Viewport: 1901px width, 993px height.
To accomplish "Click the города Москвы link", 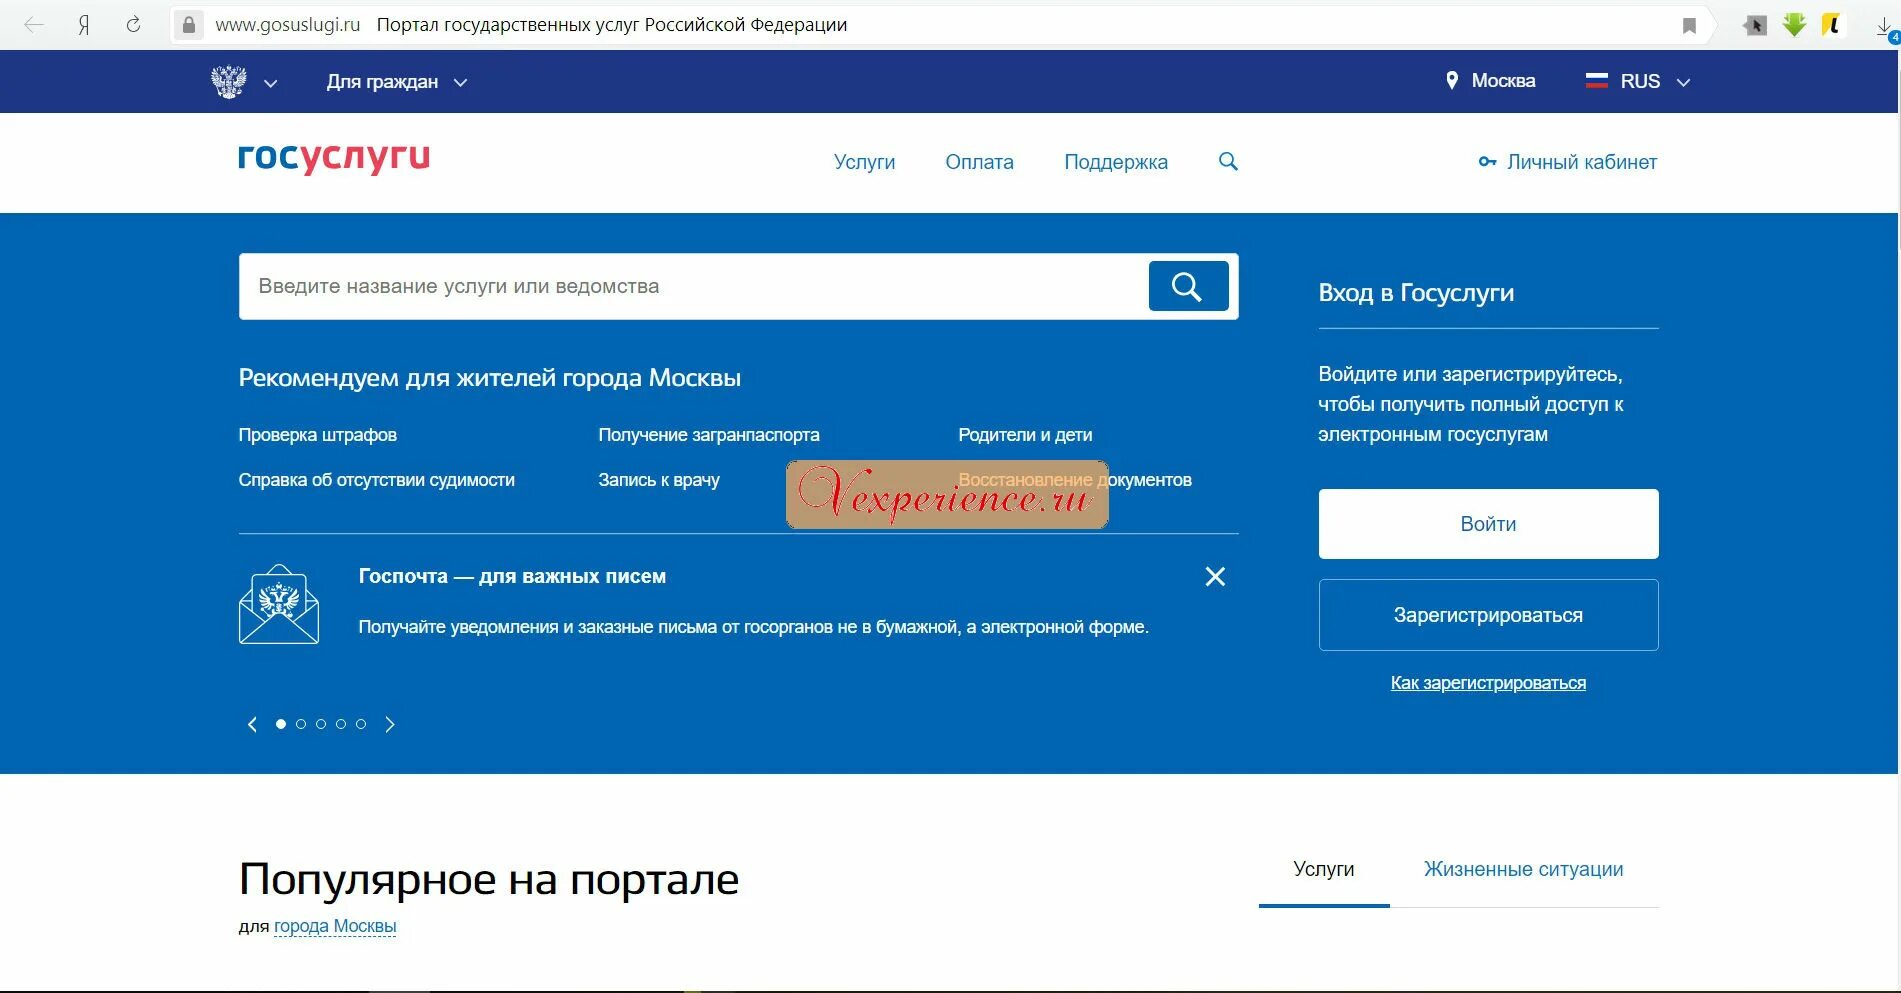I will click(x=335, y=926).
